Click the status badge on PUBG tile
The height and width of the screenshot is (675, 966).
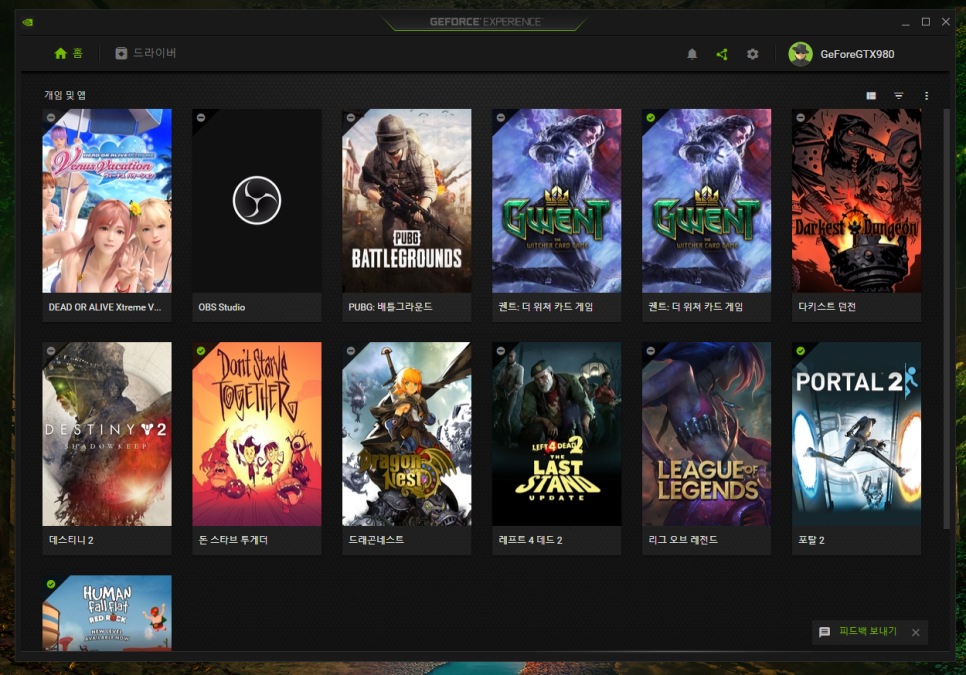(351, 117)
